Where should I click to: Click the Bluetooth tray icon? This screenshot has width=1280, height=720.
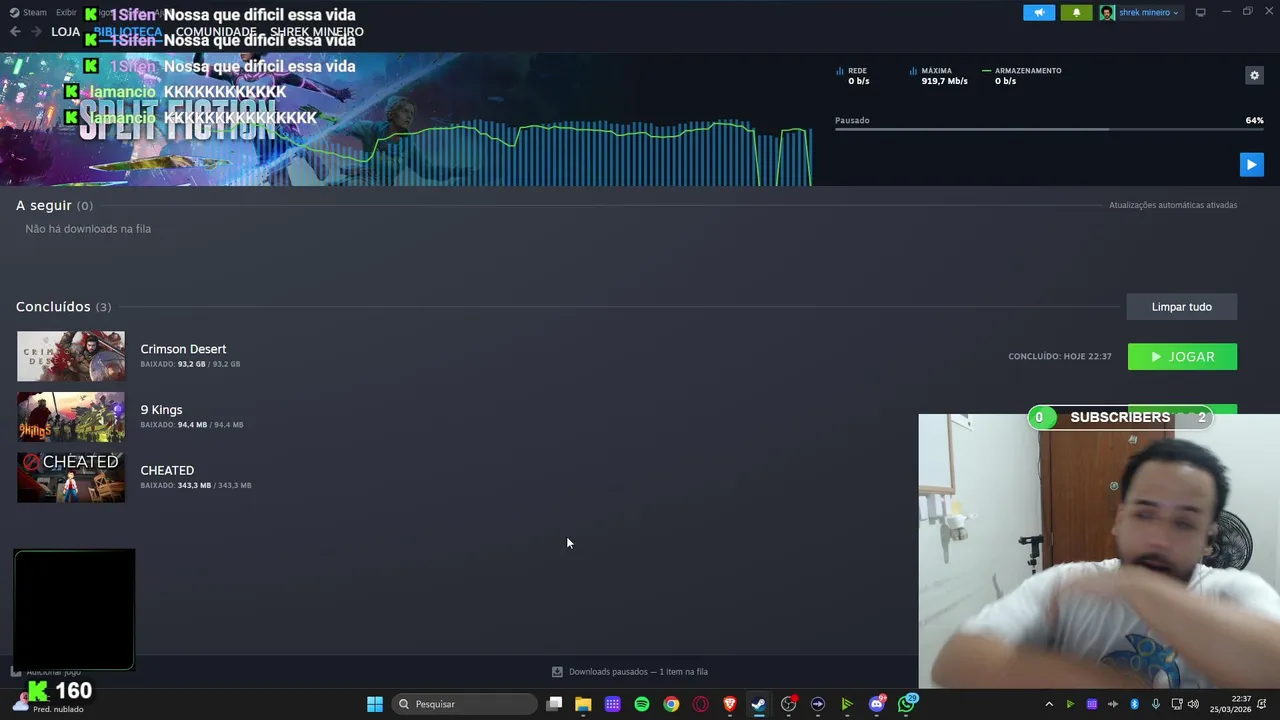(1134, 704)
